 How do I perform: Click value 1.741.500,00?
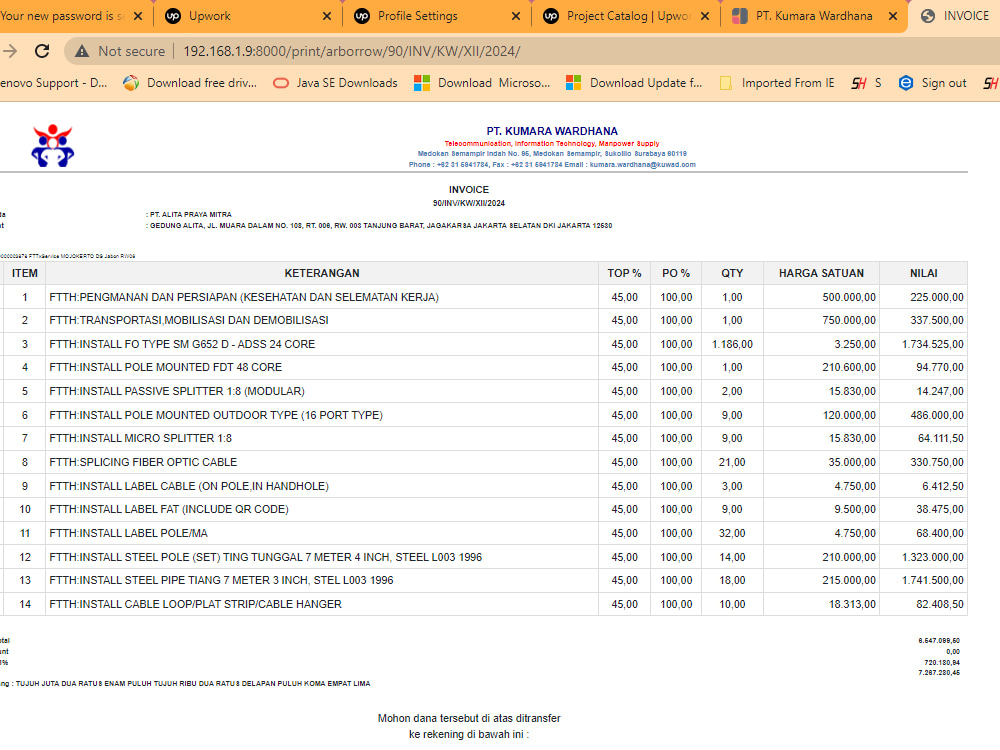932,580
